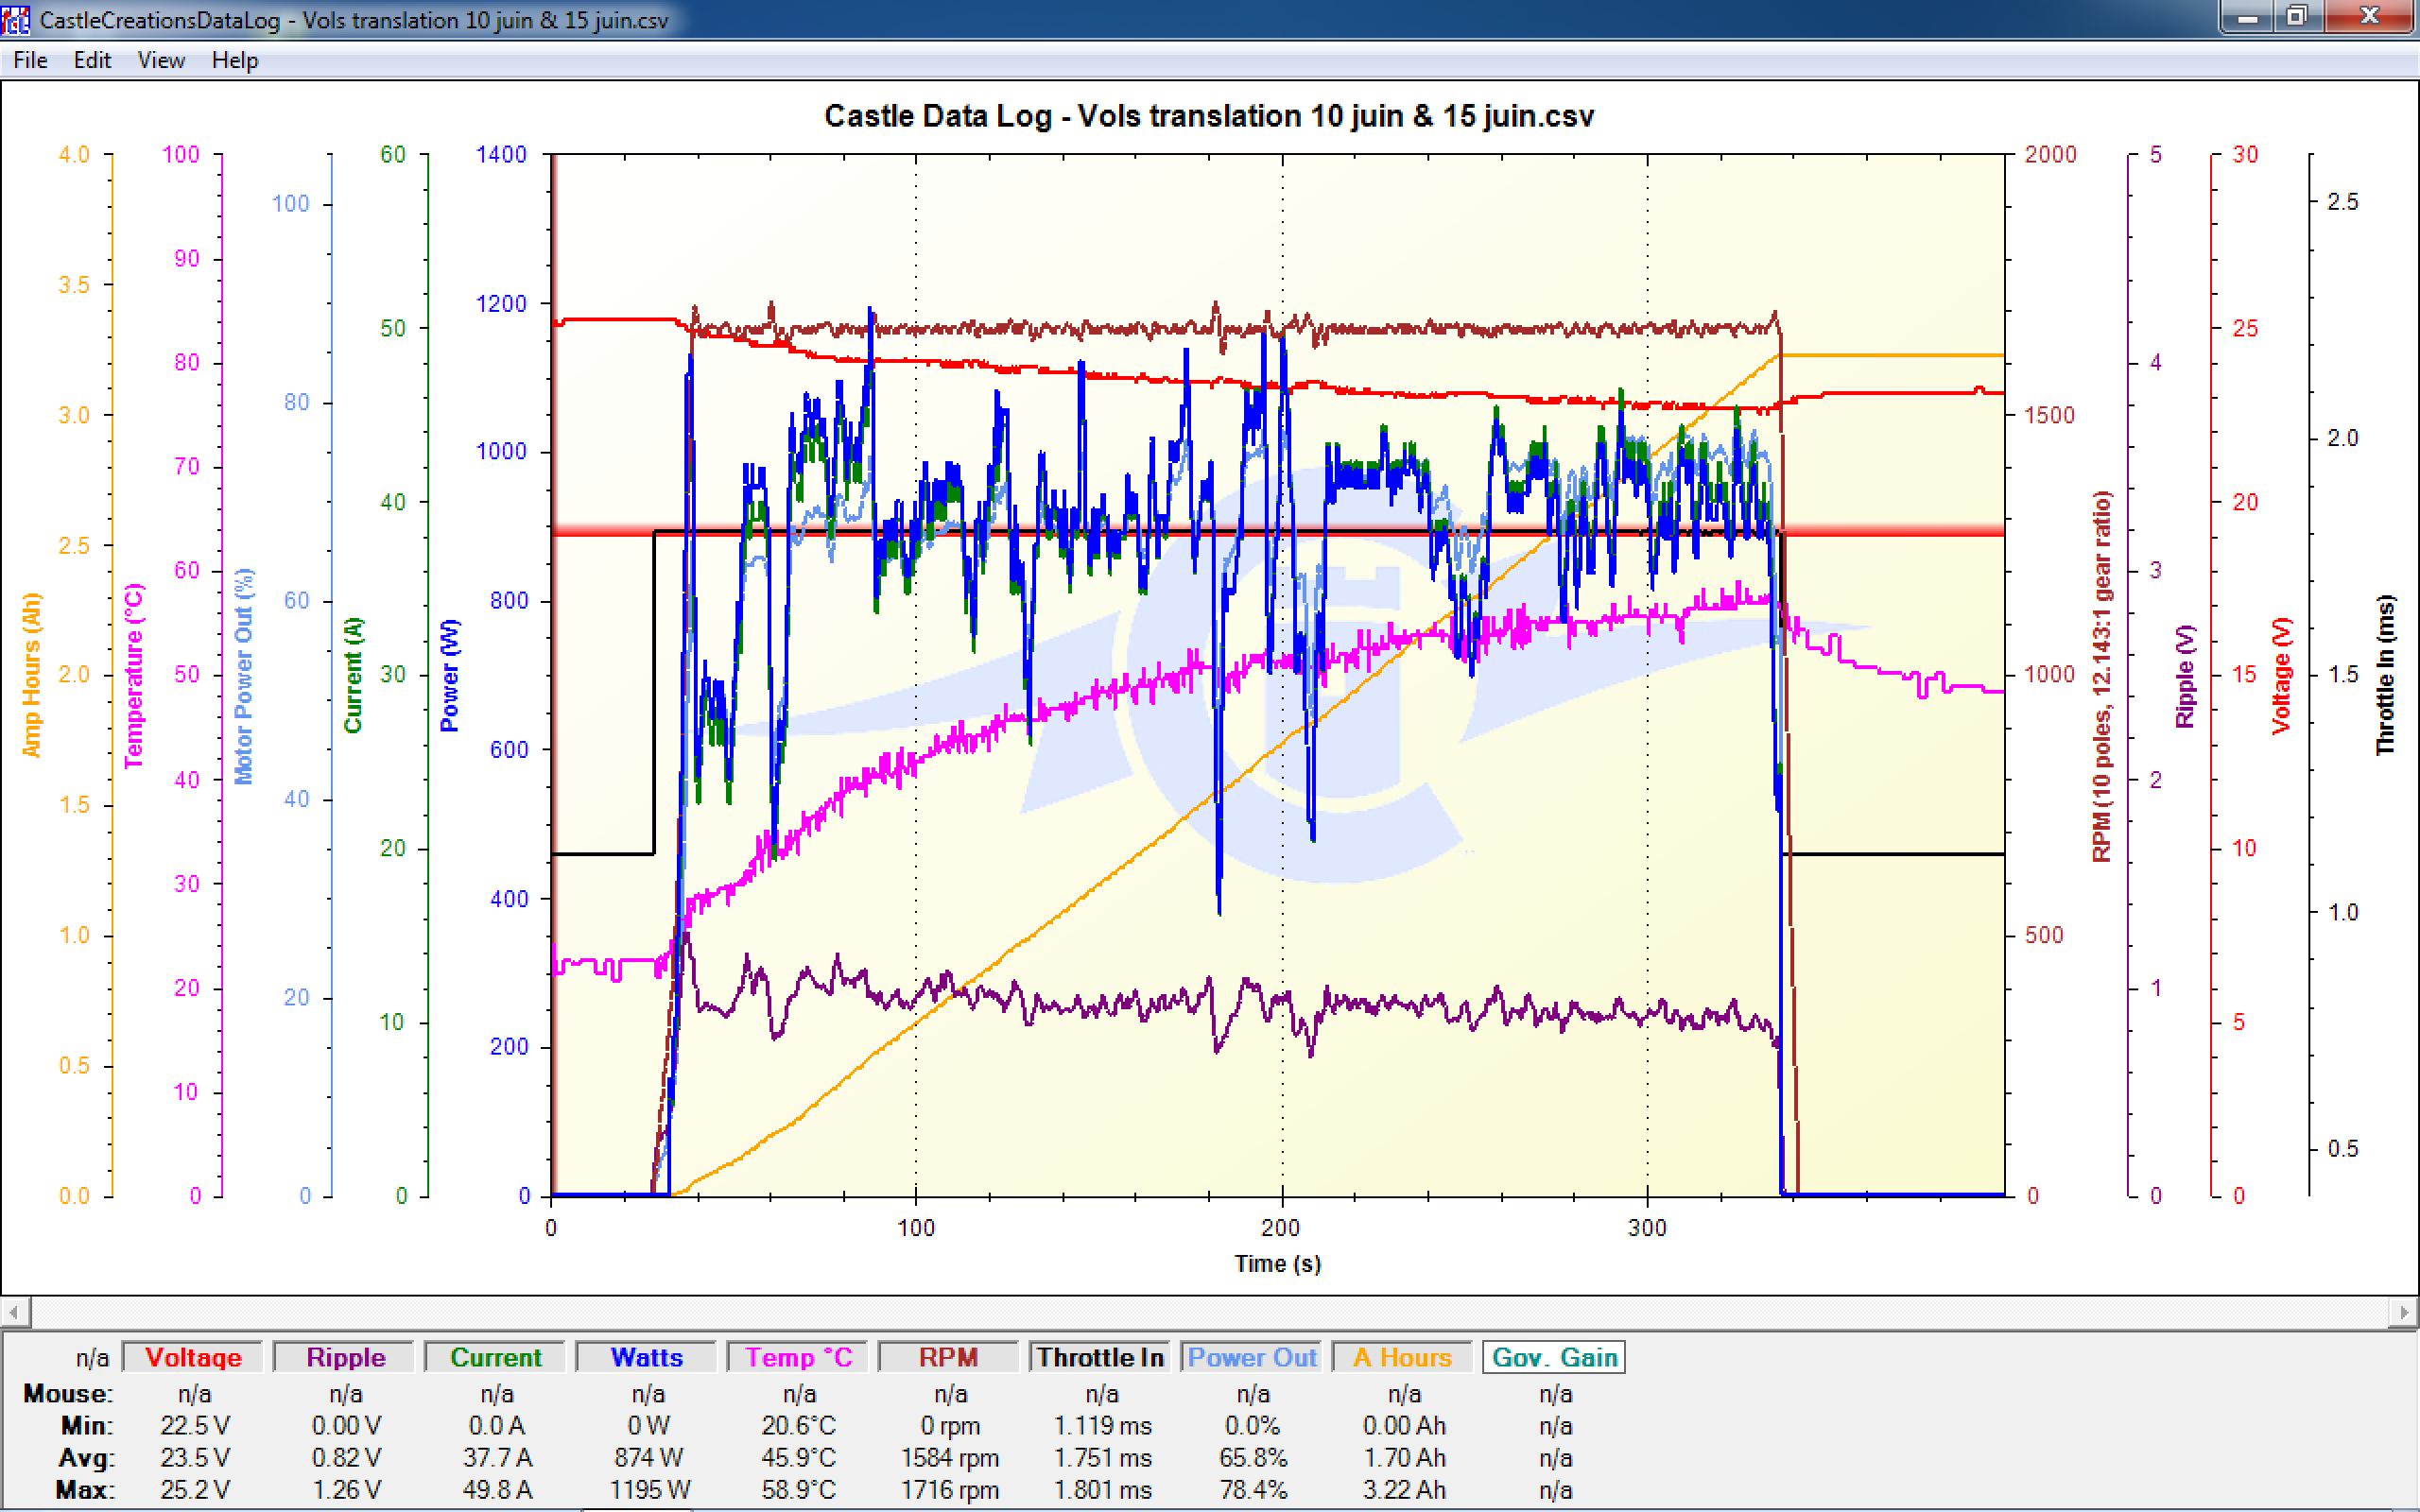Toggle the Temp °C series button
This screenshot has height=1512, width=2420.
(x=798, y=1357)
